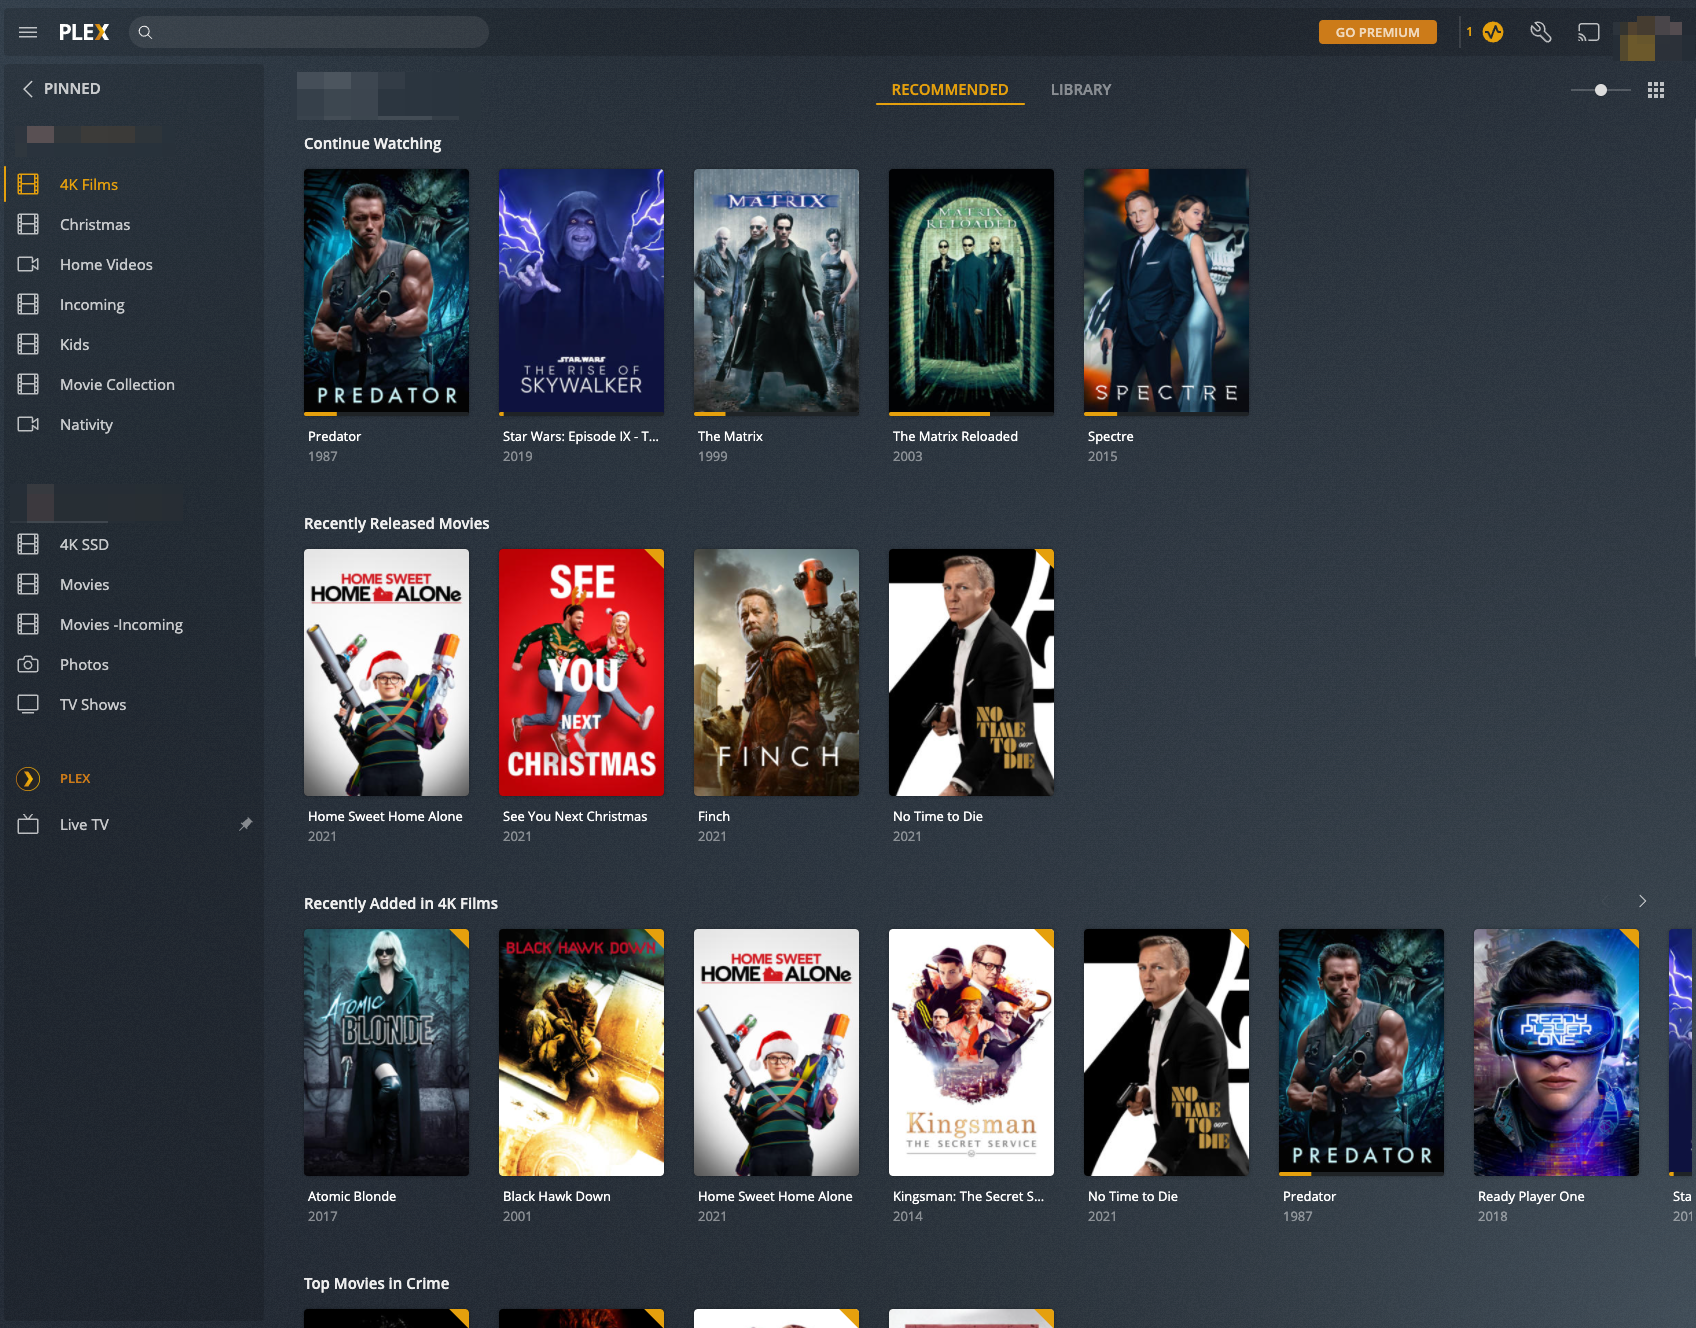
Task: Open Top Movies in Crime heading
Action: (376, 1283)
